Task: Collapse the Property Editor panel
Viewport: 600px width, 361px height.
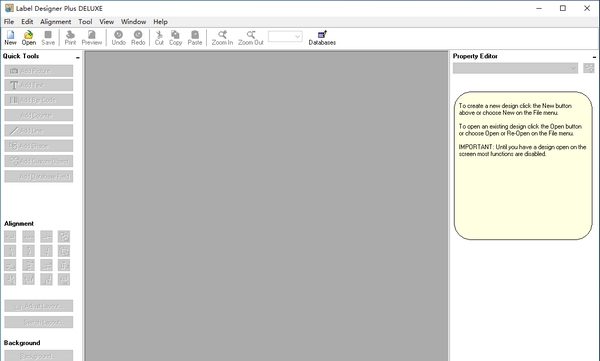Action: (594, 57)
